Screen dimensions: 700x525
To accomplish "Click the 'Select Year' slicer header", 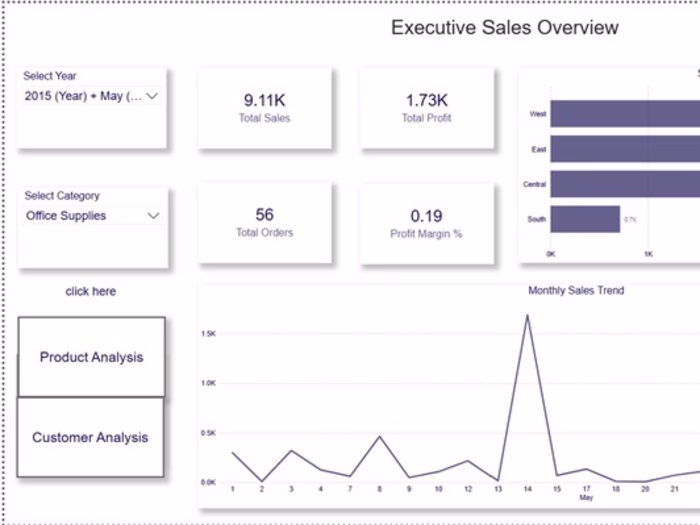I will (50, 76).
